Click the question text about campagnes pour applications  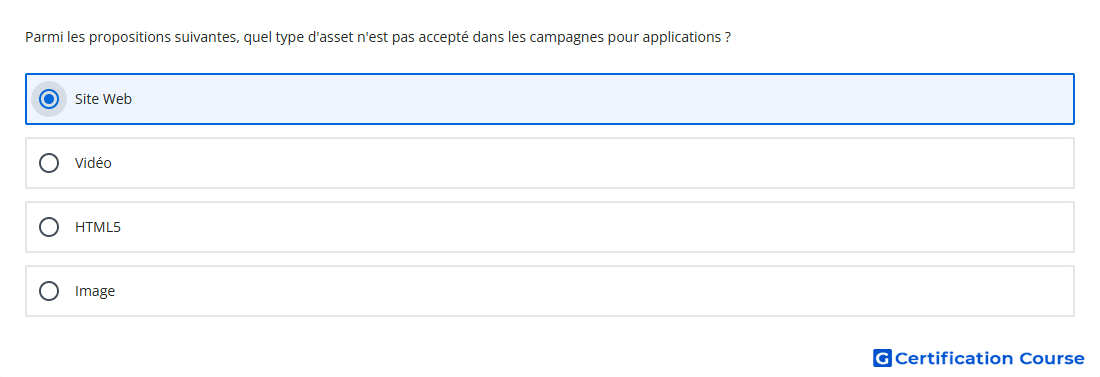[x=378, y=37]
